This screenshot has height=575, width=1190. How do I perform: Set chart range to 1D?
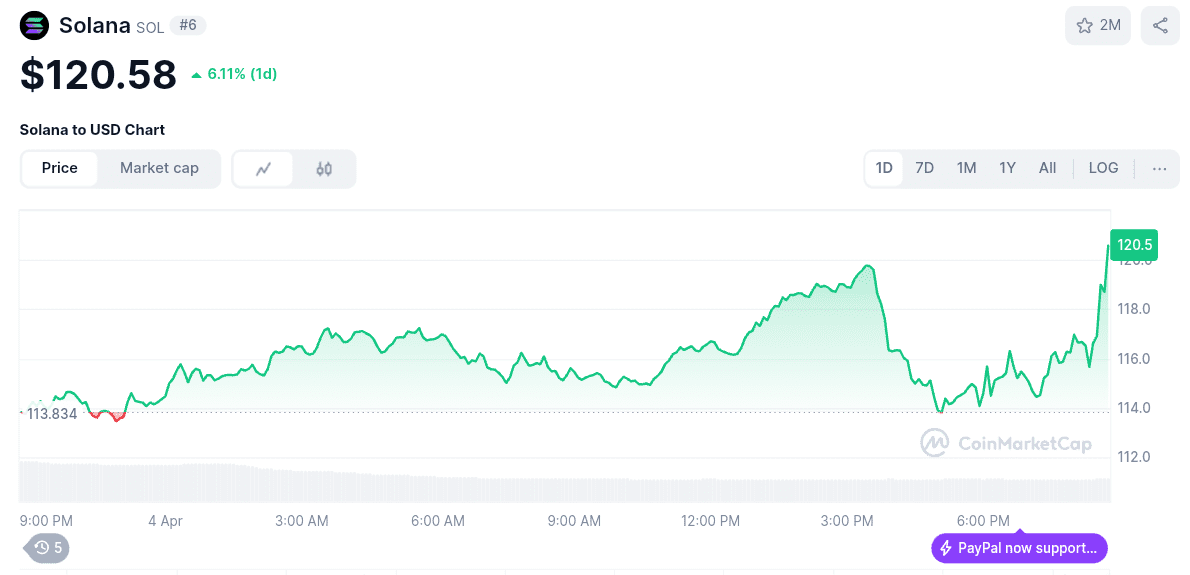pos(884,168)
